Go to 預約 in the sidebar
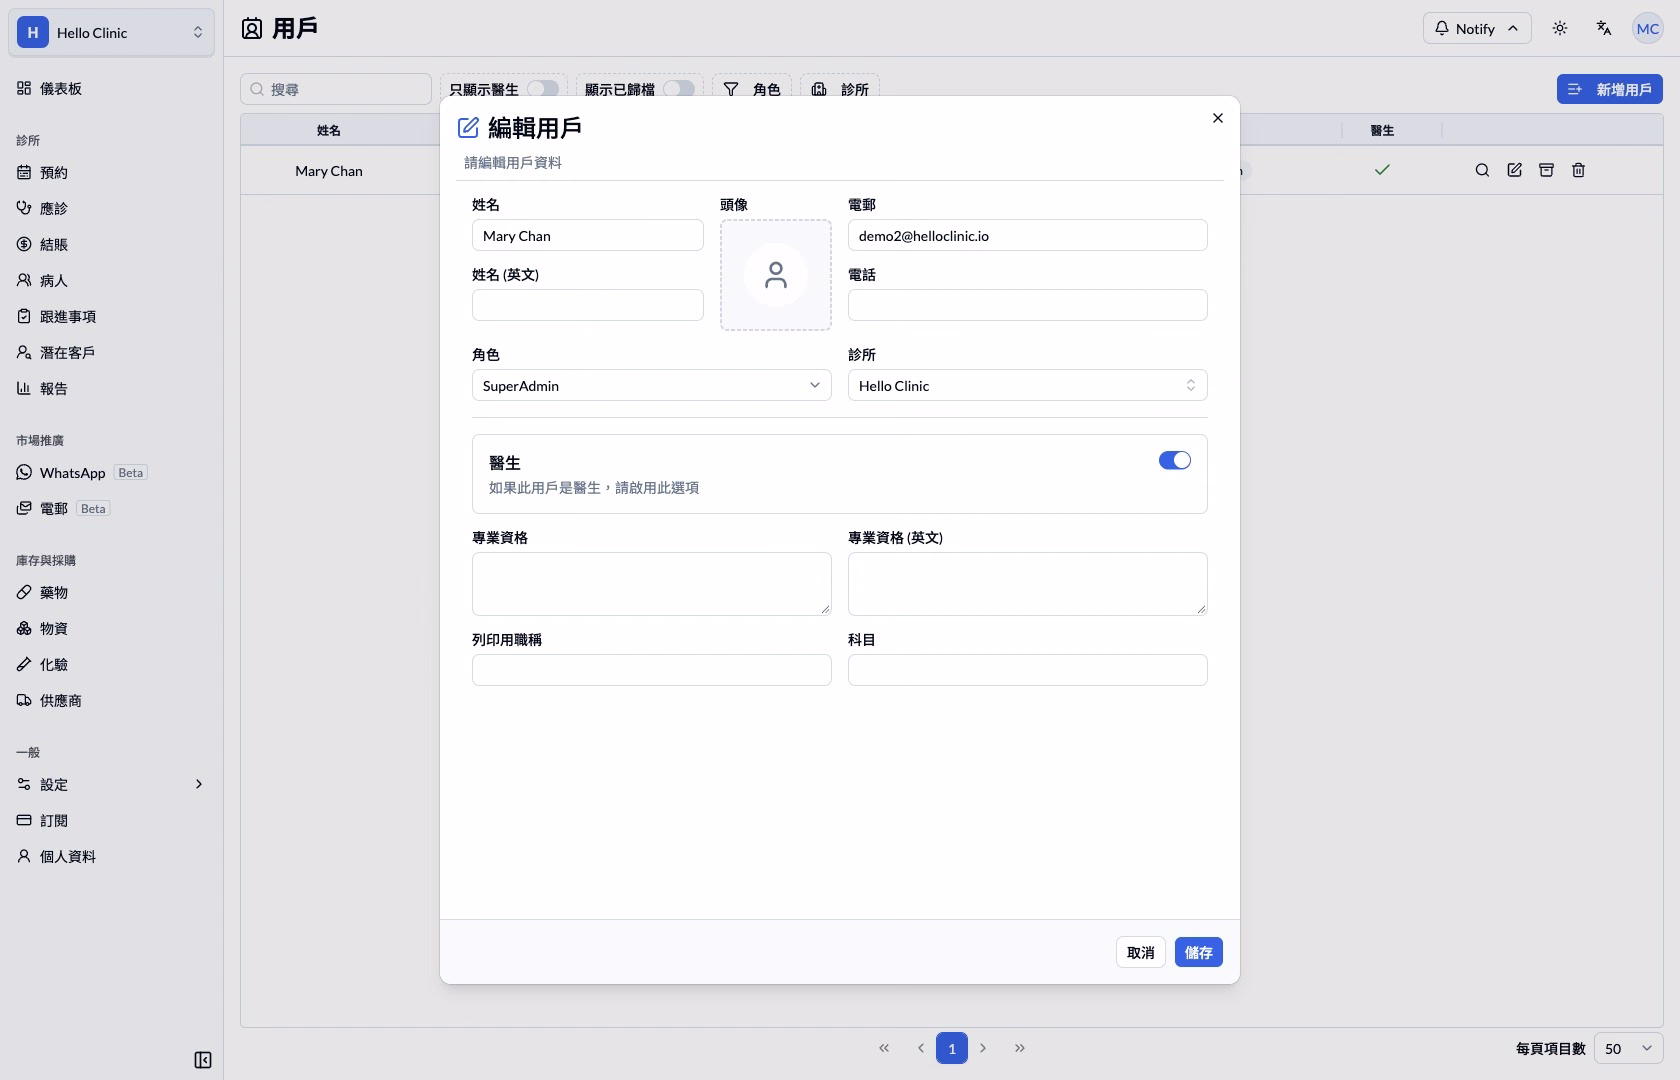Screen dimensions: 1680x1080 click(x=111, y=172)
